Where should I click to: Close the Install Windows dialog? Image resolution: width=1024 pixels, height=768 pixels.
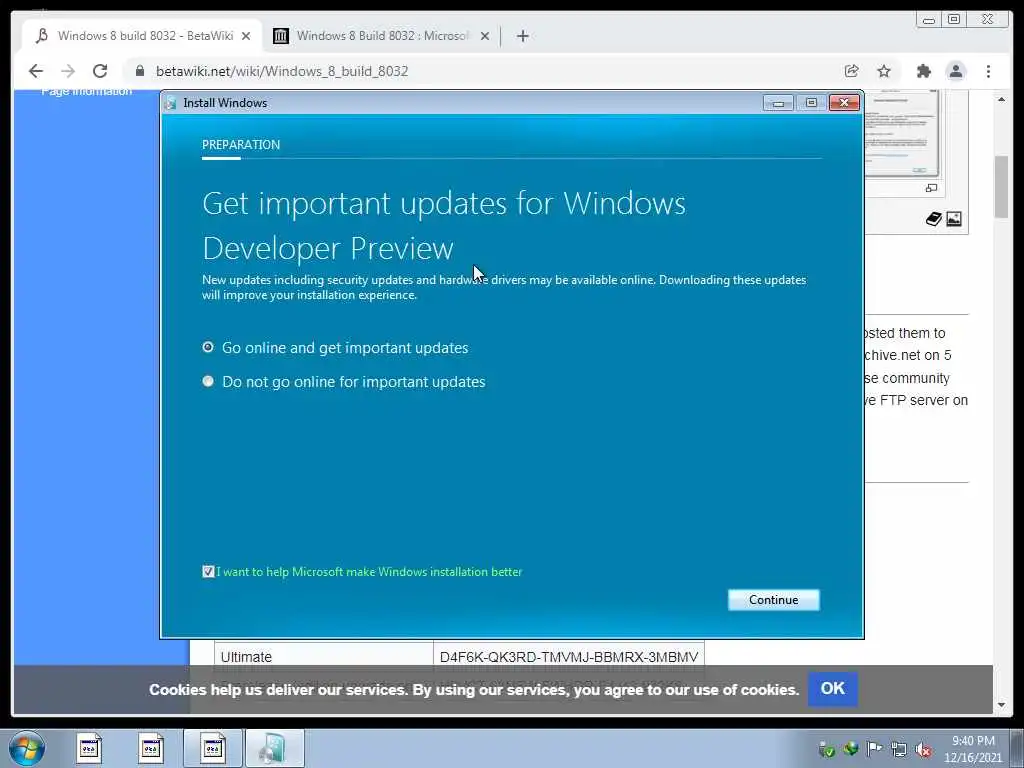click(844, 103)
